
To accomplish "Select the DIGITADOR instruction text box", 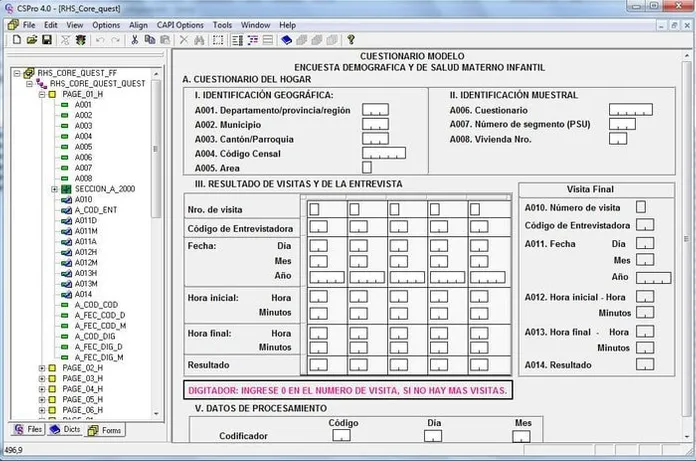I will point(348,390).
